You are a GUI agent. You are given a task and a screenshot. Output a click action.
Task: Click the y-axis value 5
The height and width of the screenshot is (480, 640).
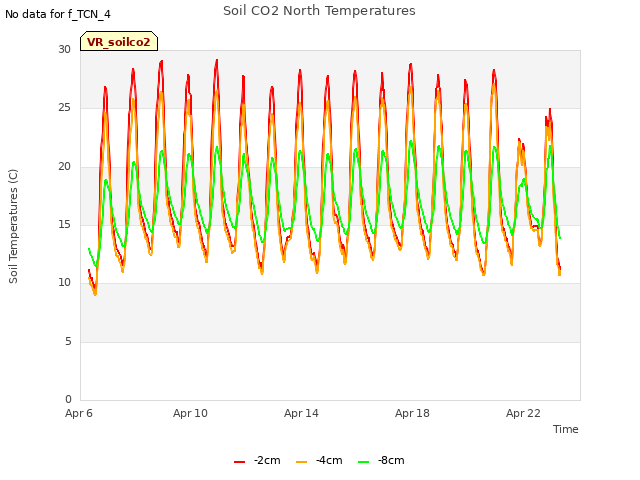pyautogui.click(x=68, y=341)
